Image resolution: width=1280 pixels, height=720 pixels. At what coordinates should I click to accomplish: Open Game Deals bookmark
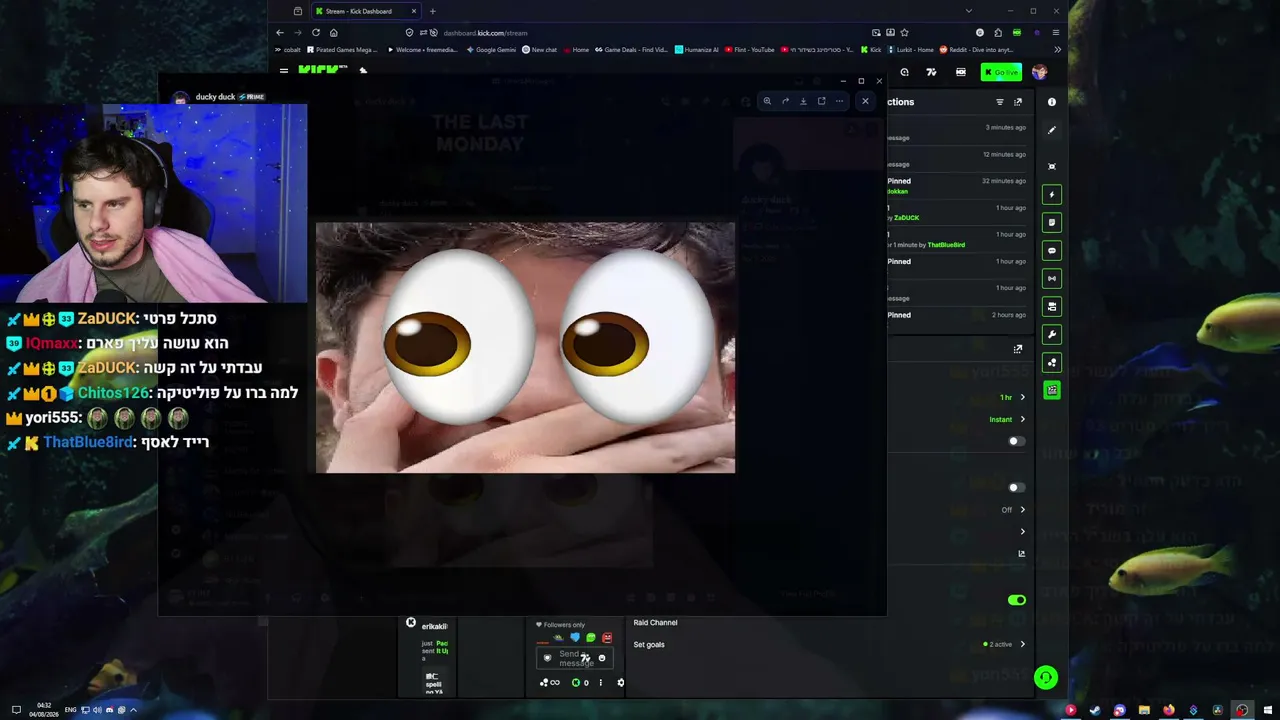click(x=631, y=49)
